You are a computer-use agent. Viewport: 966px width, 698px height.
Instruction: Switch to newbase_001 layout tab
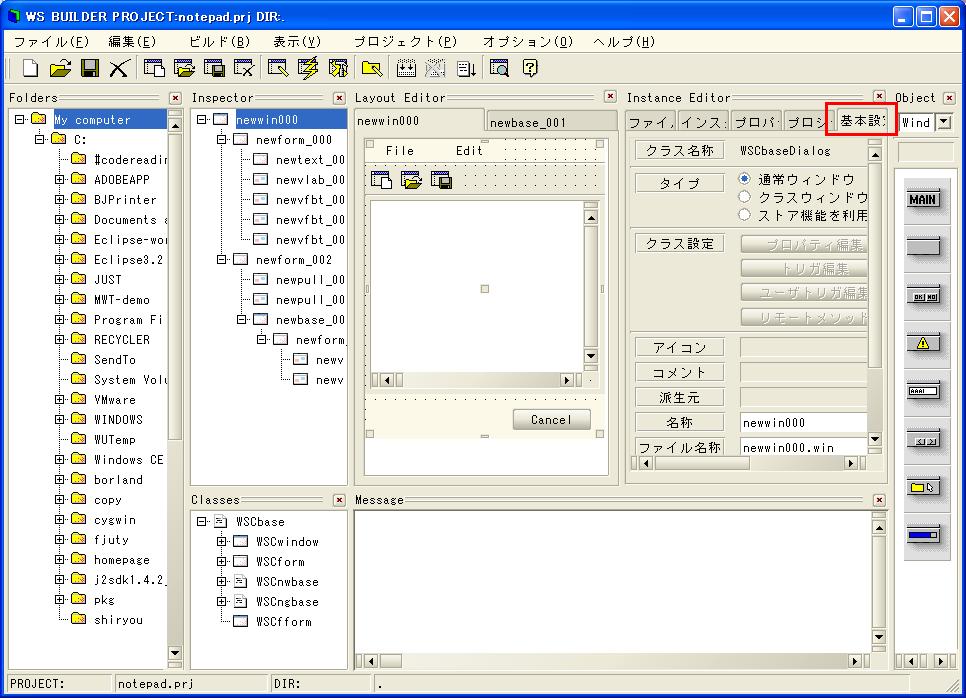[x=551, y=122]
